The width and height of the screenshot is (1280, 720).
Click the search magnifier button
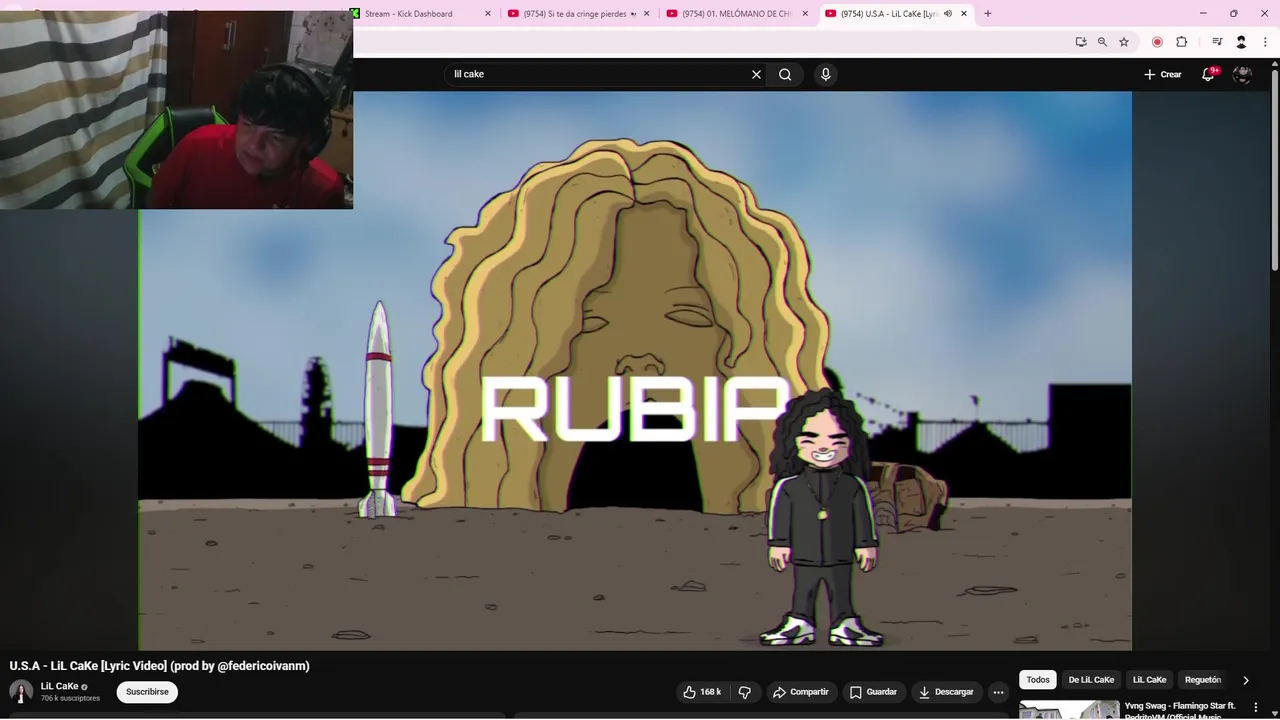(785, 74)
